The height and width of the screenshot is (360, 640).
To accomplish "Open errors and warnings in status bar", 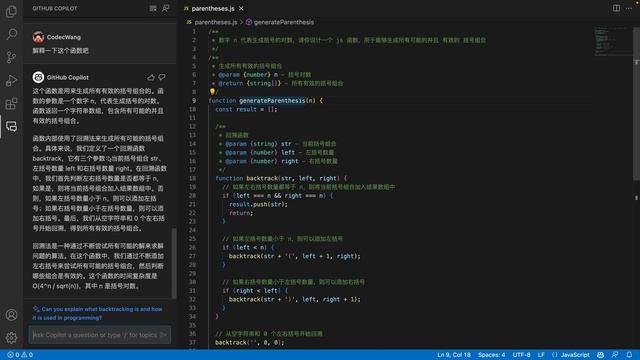I will pyautogui.click(x=20, y=355).
